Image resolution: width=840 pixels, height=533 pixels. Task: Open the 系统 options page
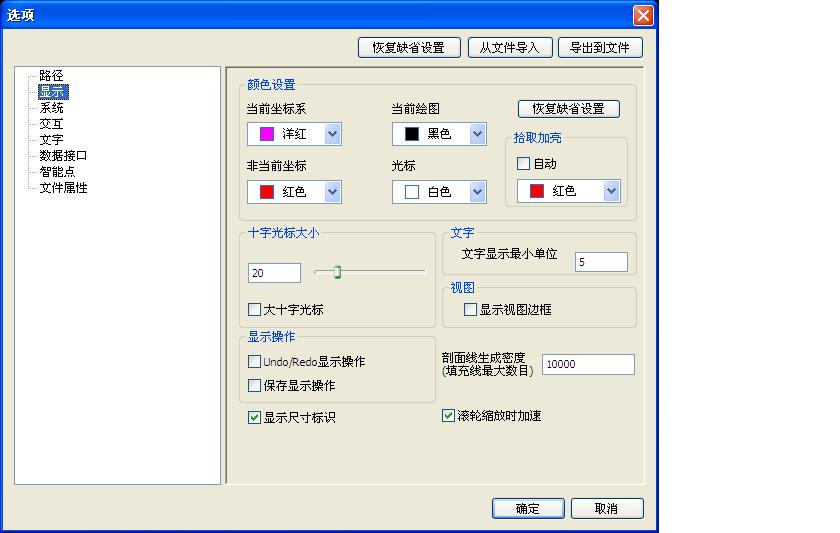click(x=51, y=108)
